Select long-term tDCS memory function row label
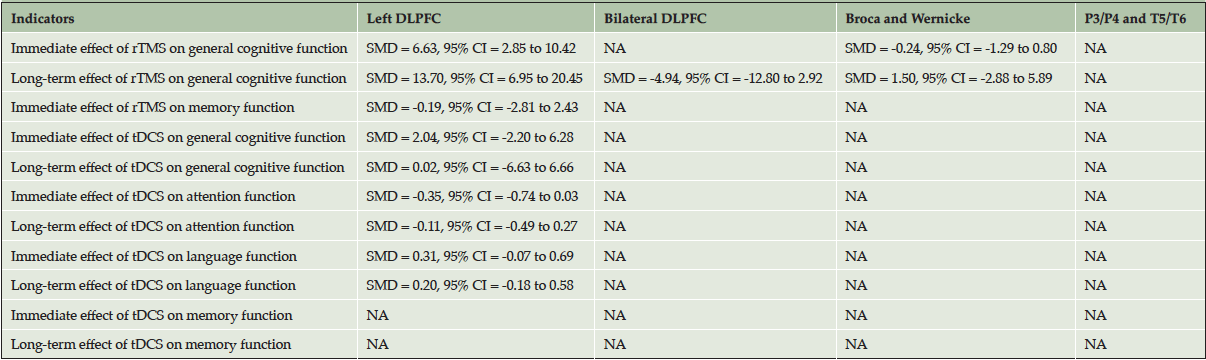Screen dimensions: 1206x360 click(x=152, y=345)
